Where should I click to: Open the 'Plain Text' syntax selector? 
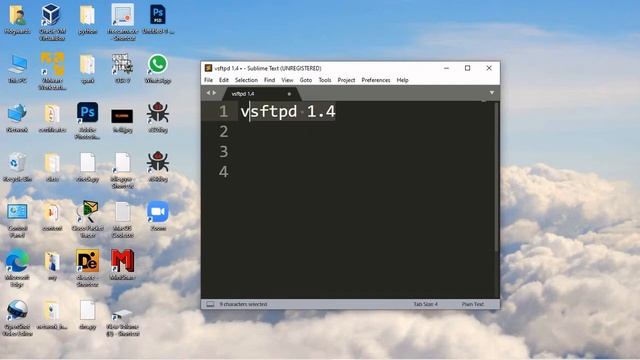pyautogui.click(x=473, y=304)
